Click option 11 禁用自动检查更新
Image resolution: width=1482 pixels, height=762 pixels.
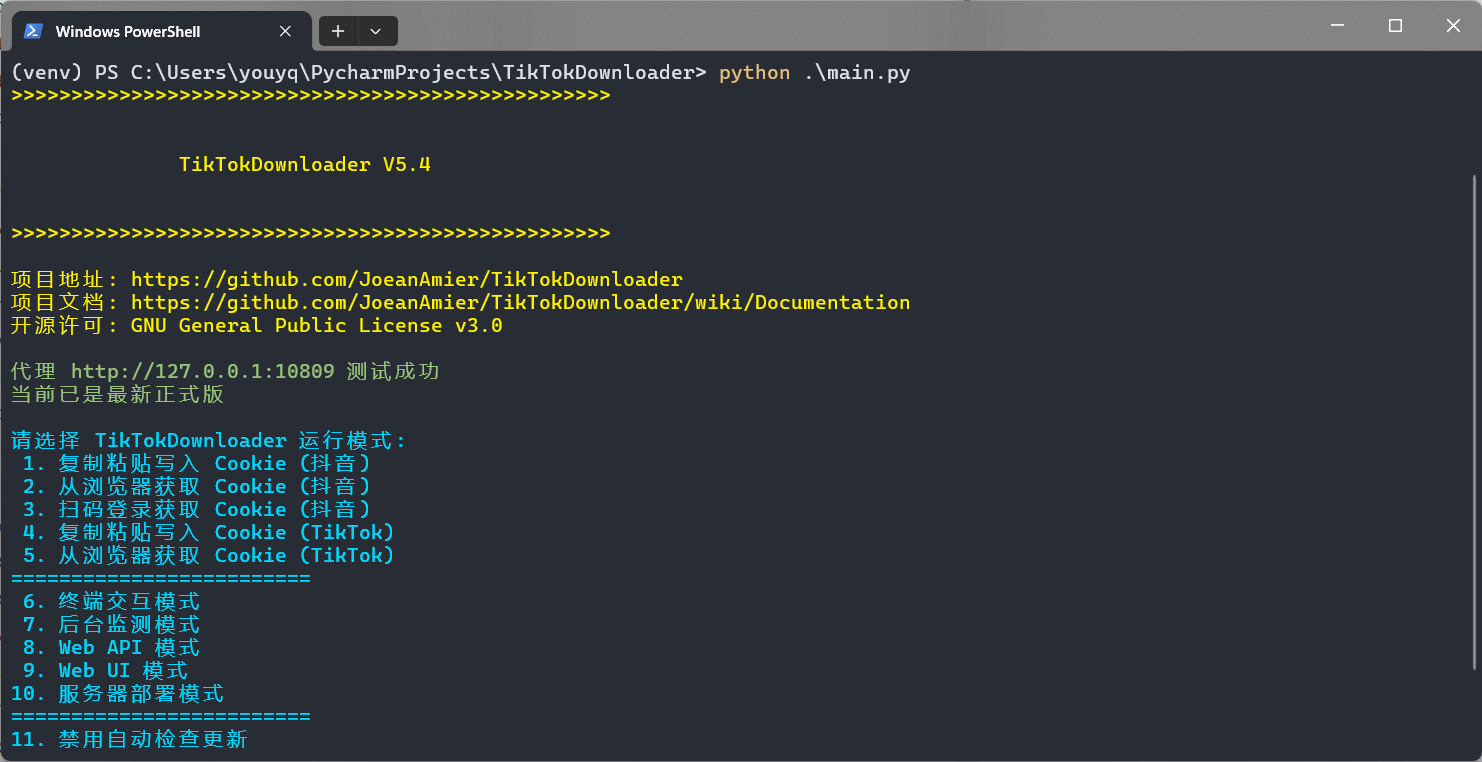click(129, 739)
